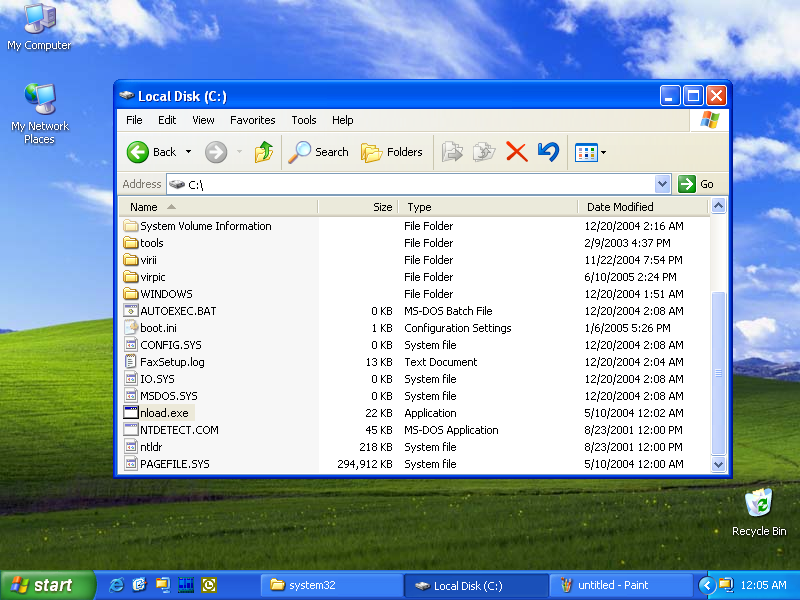Go up one folder level
800x600 pixels.
(x=264, y=152)
